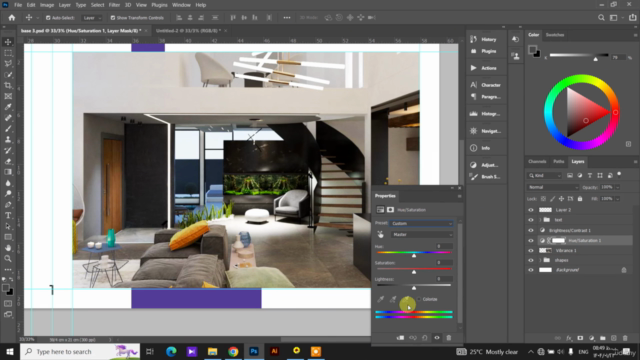Select the Eraser tool
Viewport: 640px width, 360px height.
click(8, 161)
